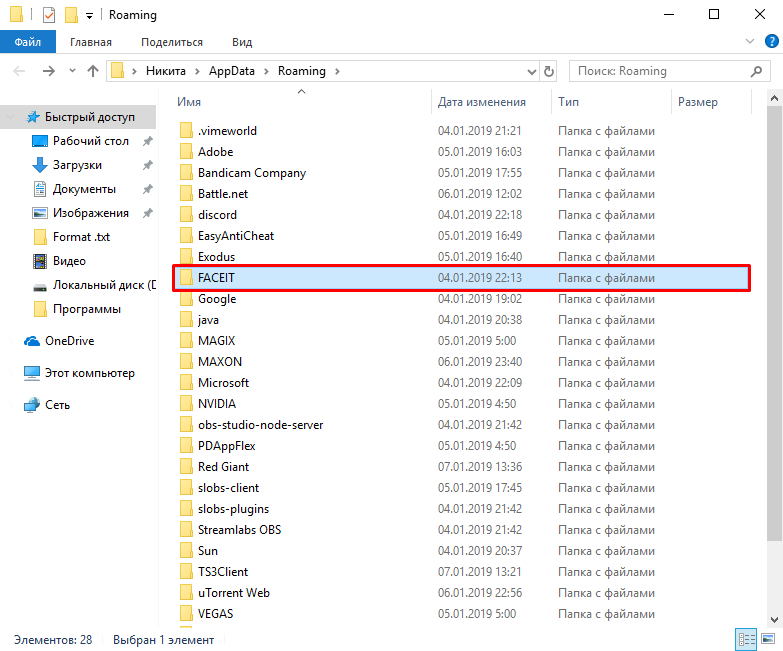The width and height of the screenshot is (783, 651).
Task: Sort by the Имя column header
Action: coord(189,102)
